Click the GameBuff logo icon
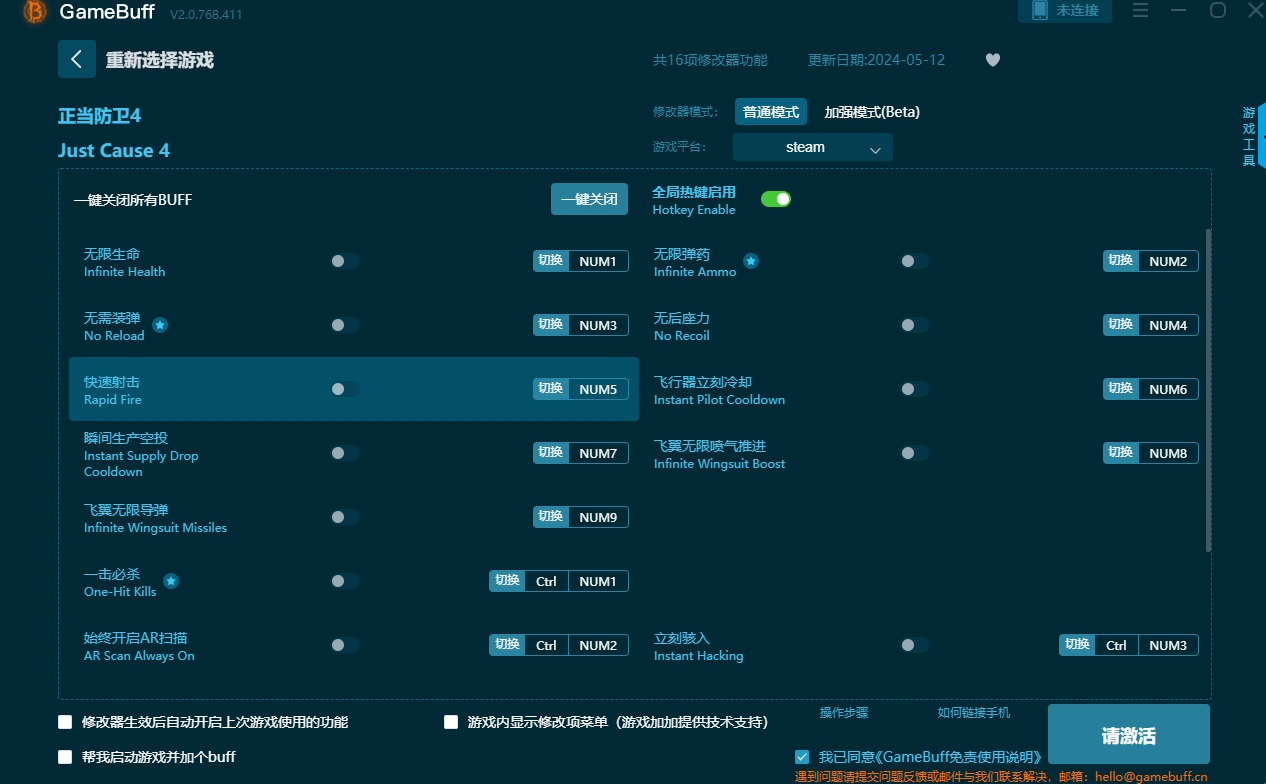 pos(33,13)
